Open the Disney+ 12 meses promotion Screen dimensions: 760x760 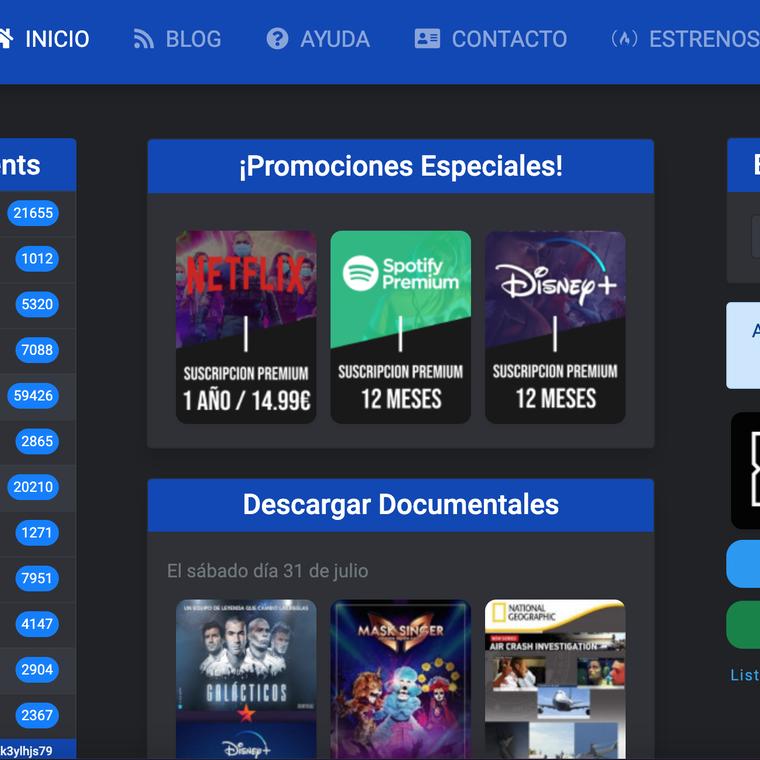(x=555, y=327)
